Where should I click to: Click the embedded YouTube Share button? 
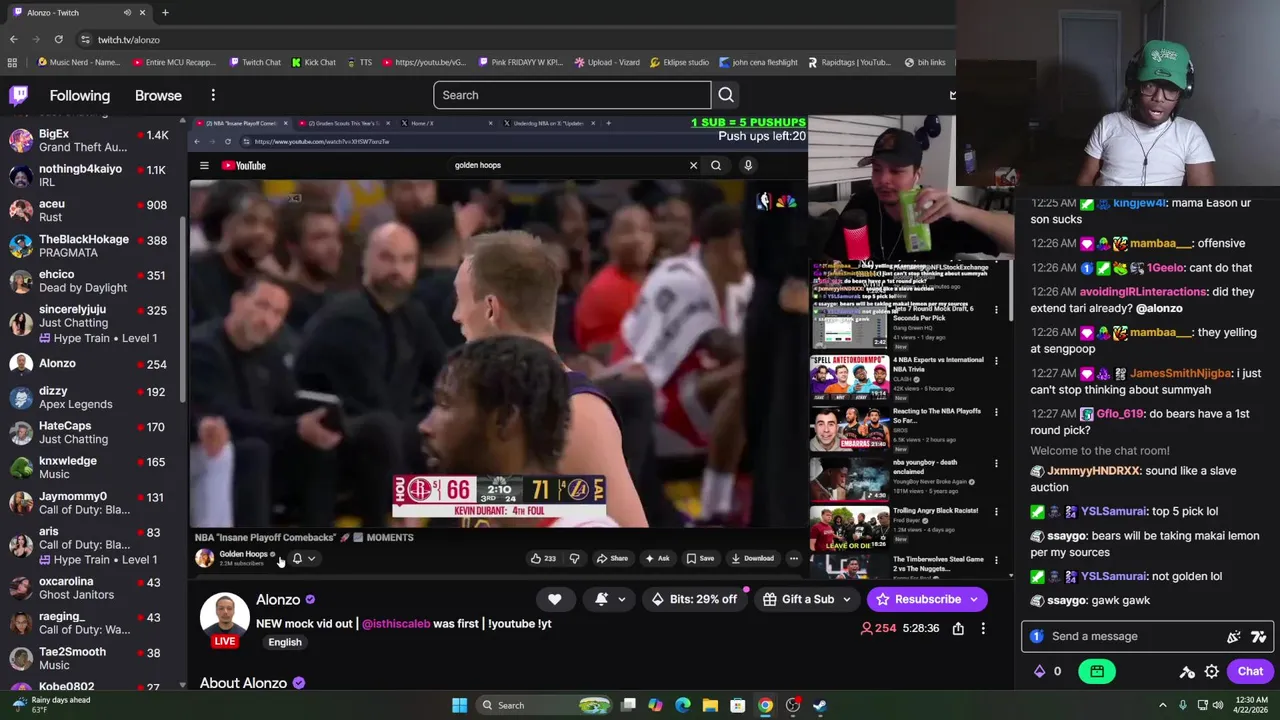tap(612, 558)
